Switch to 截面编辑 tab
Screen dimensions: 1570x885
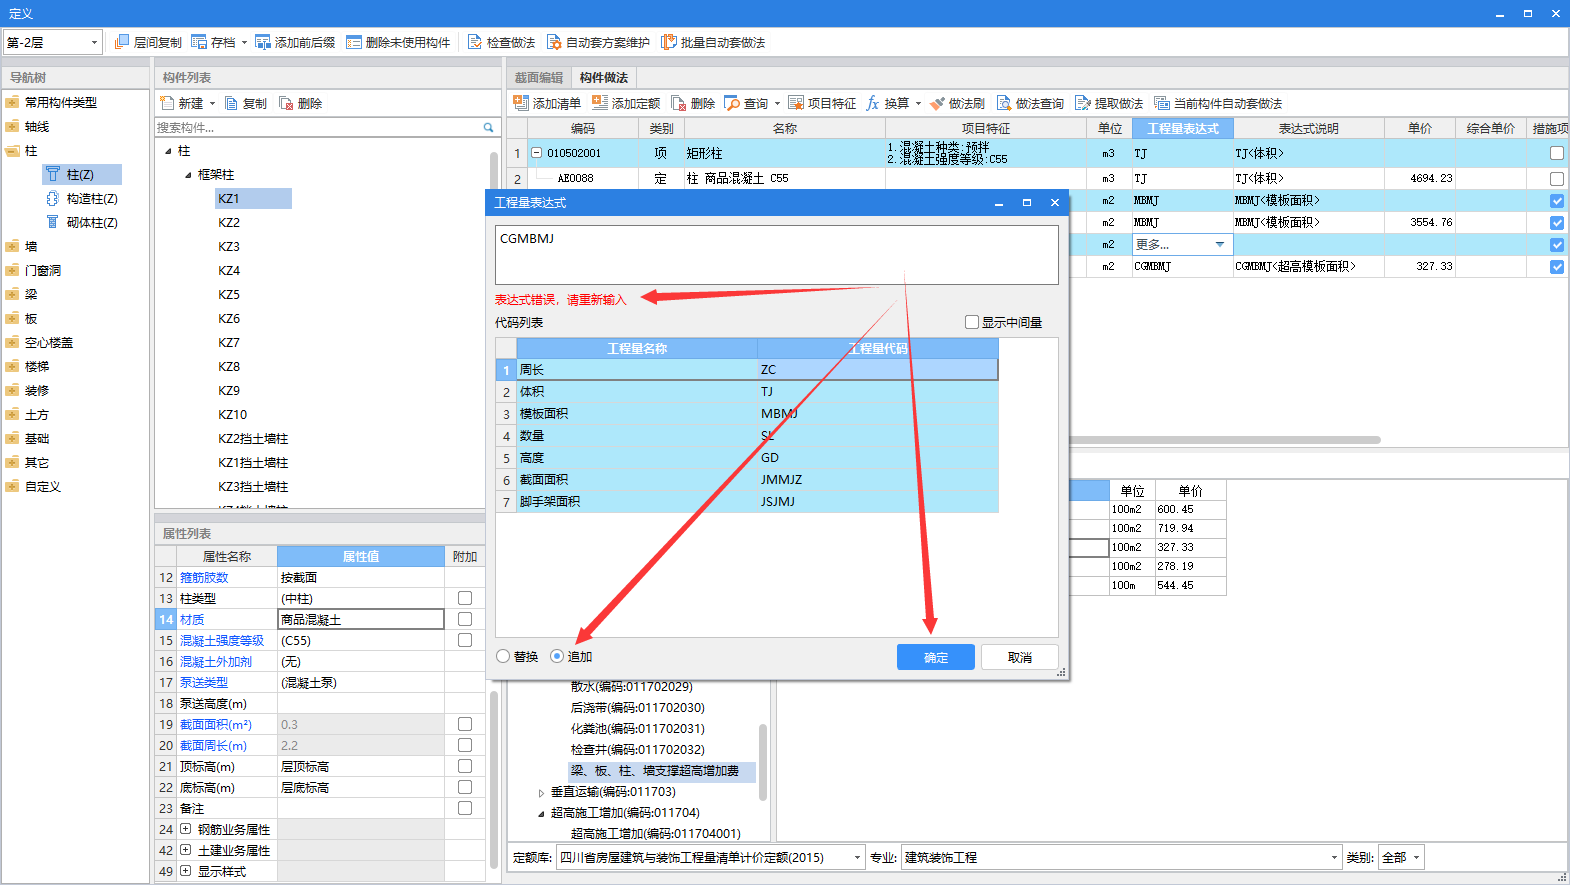tap(539, 77)
